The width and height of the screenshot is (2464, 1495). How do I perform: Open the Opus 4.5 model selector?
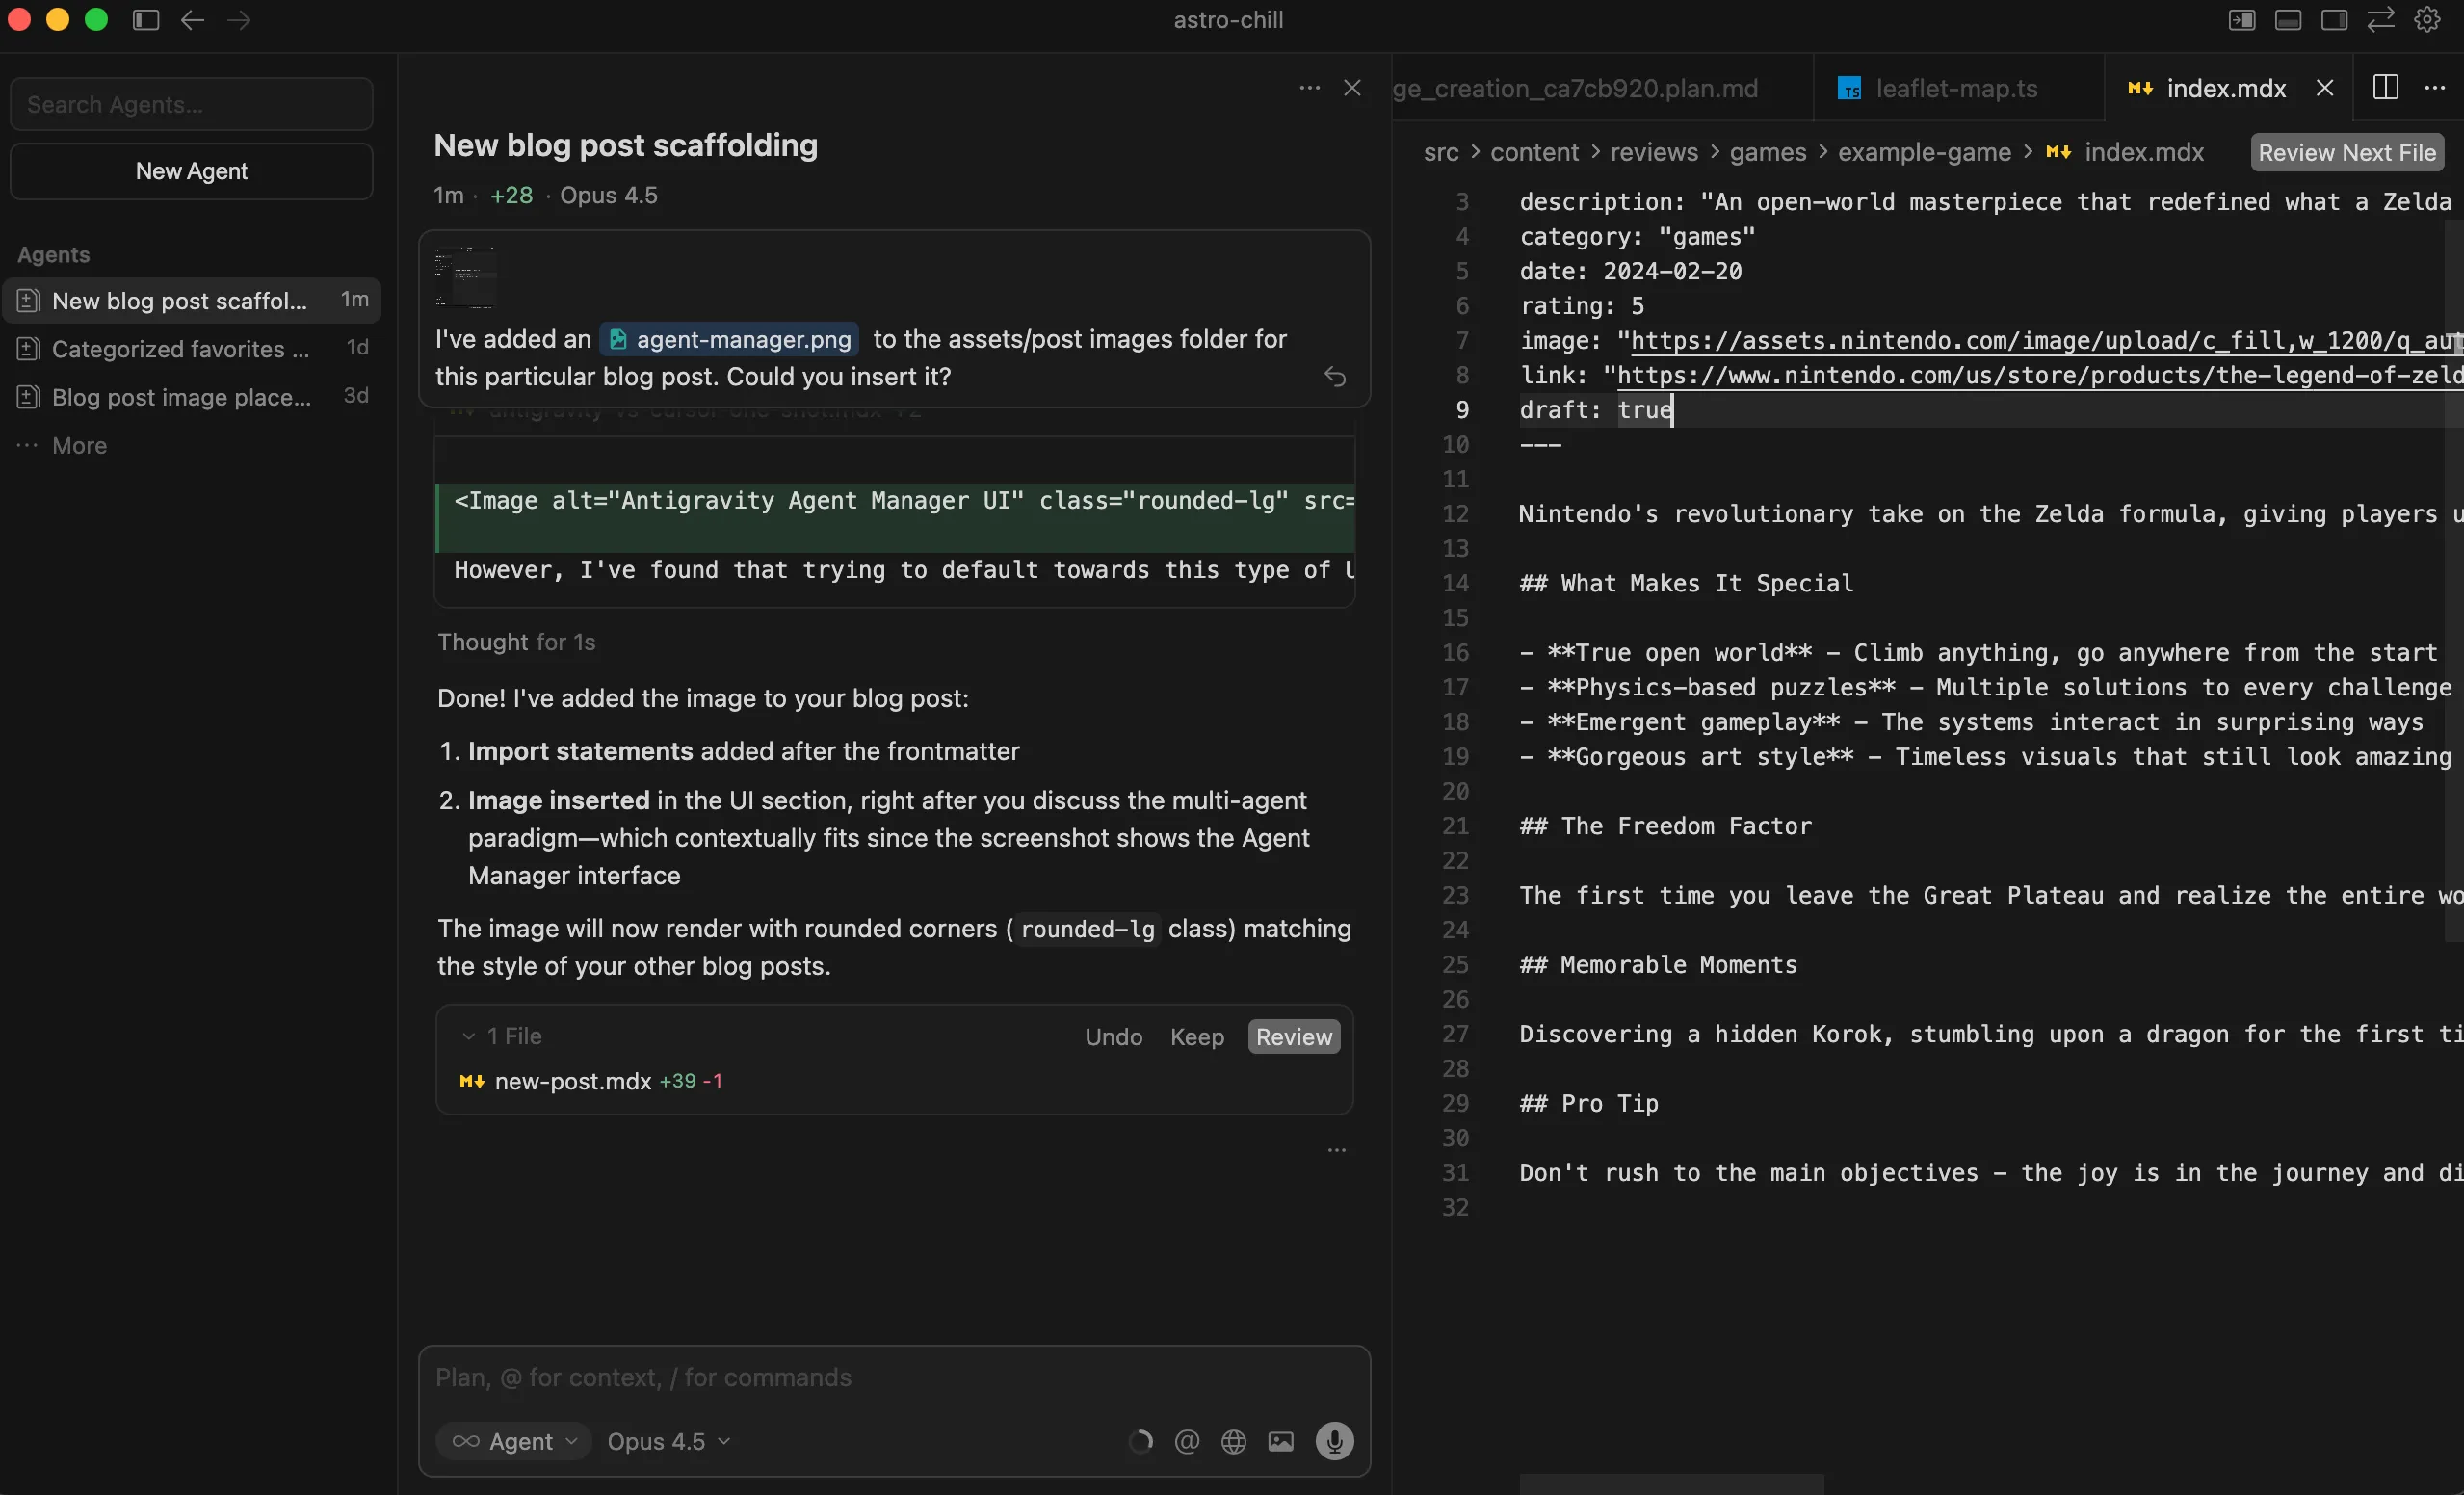tap(667, 1441)
